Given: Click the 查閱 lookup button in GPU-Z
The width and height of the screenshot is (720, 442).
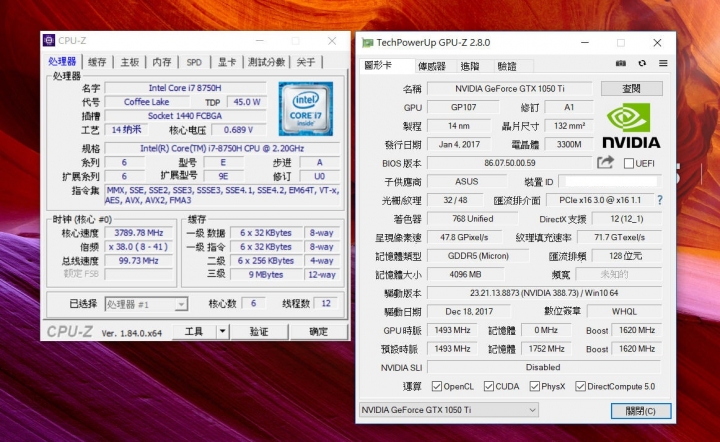Looking at the screenshot, I should pos(631,89).
